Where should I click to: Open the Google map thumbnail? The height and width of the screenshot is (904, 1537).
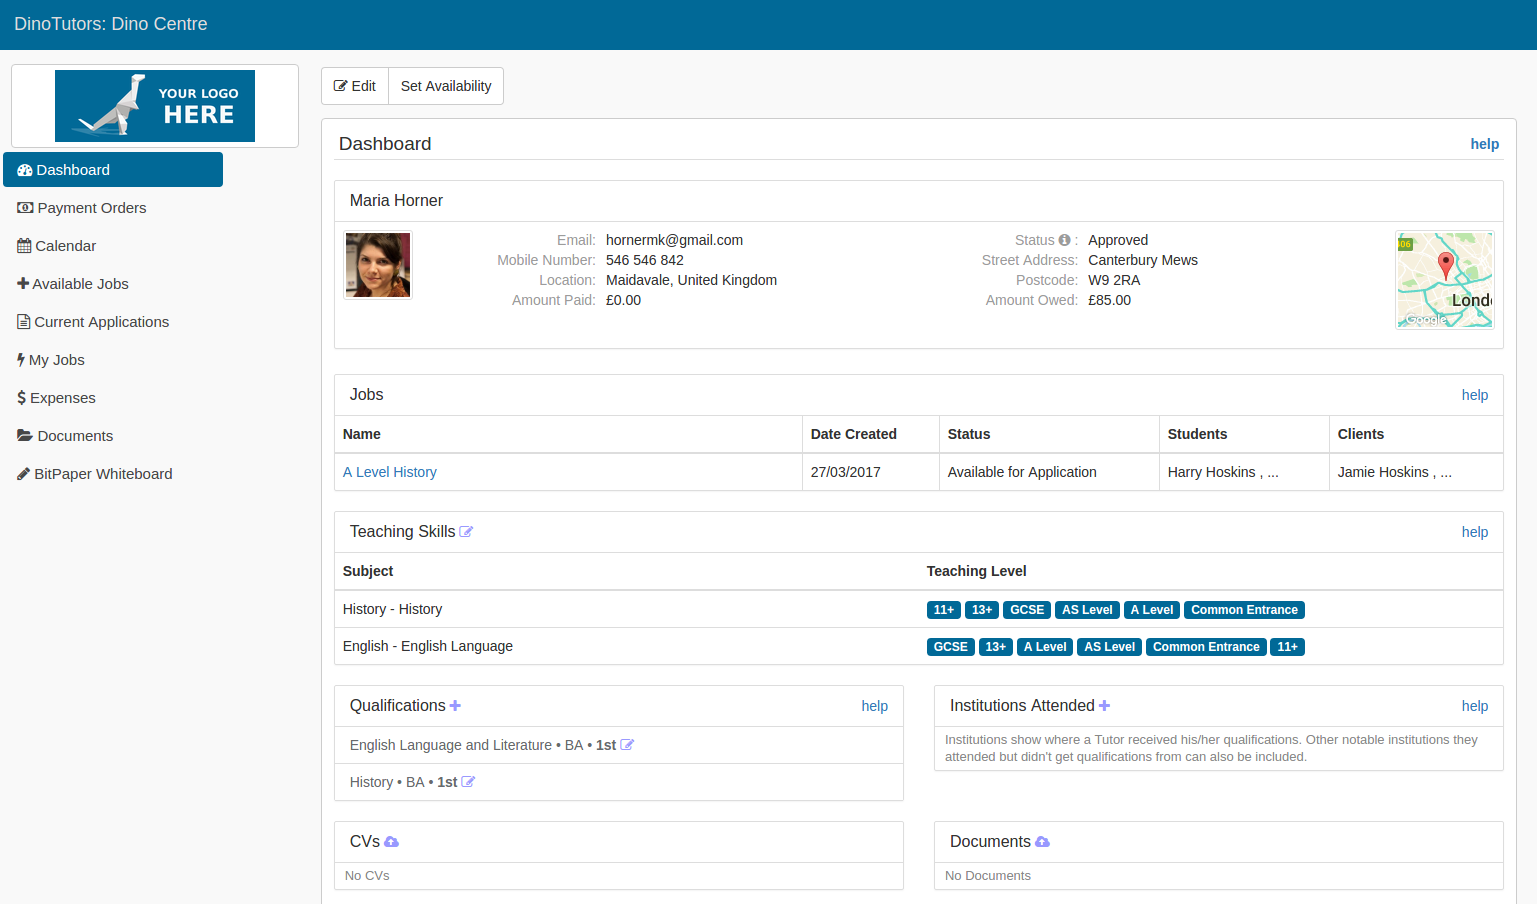1444,280
